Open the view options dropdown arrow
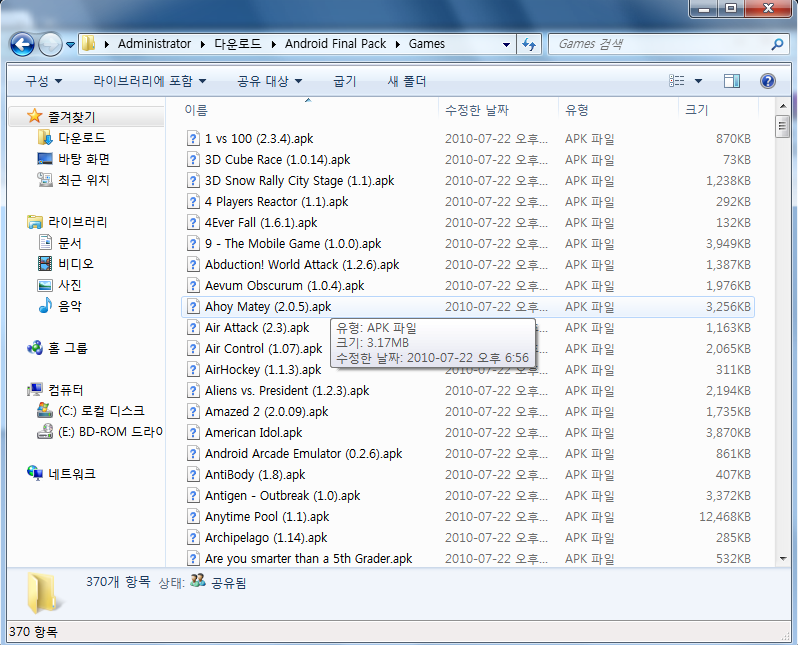The width and height of the screenshot is (798, 645). (x=698, y=81)
